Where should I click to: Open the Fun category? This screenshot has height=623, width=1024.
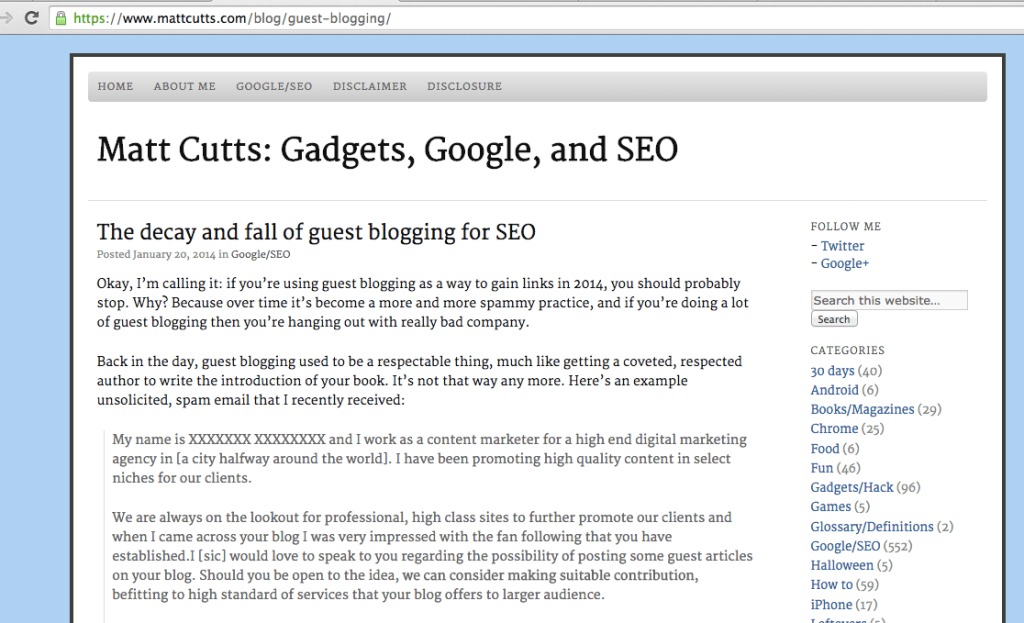coord(822,468)
